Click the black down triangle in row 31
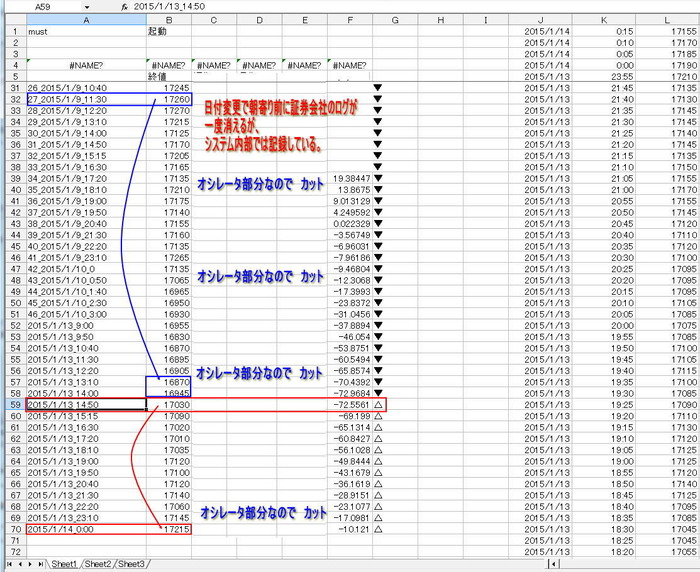The width and height of the screenshot is (700, 572). (378, 88)
